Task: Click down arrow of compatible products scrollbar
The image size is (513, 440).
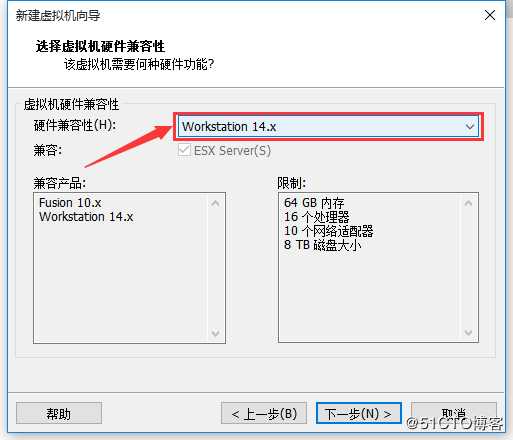Action: tap(215, 333)
